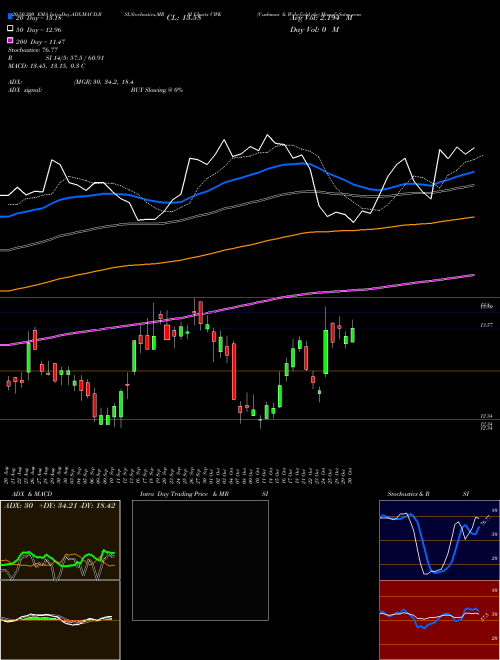Screen dimensions: 500x660
Task: Click the date labels along the time axis
Action: coord(178,476)
